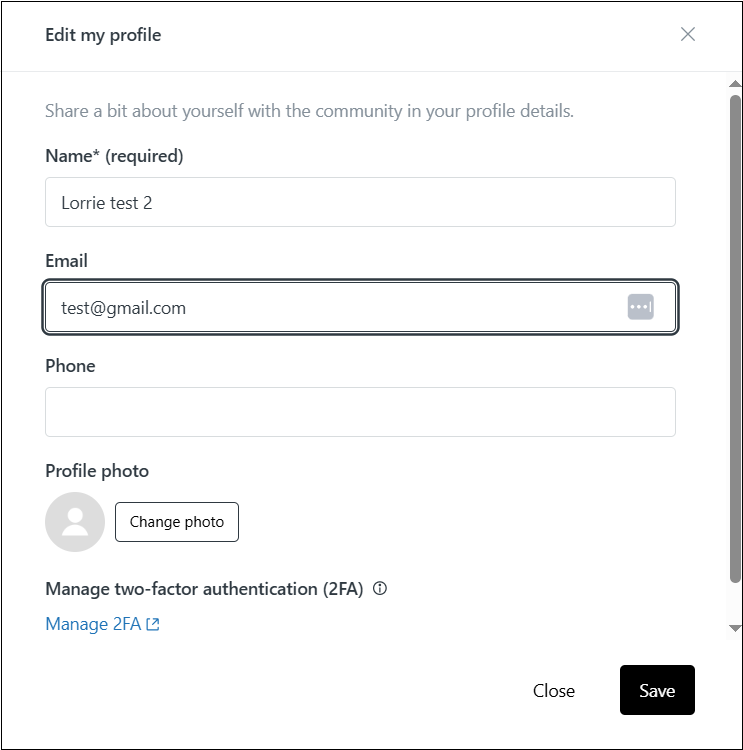
Task: Click the Email field label
Action: coord(66,261)
